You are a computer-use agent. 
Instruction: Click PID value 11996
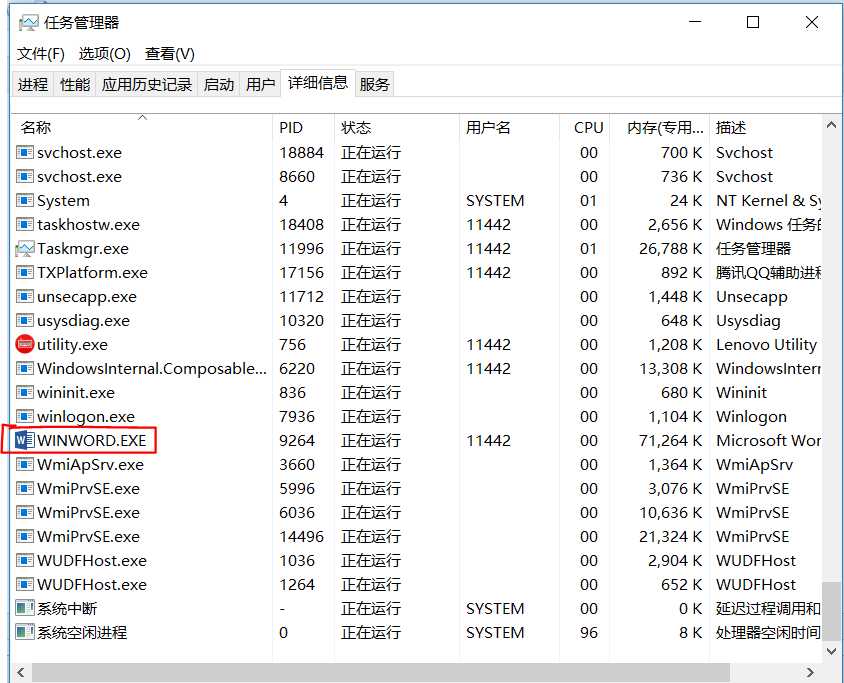pyautogui.click(x=301, y=249)
